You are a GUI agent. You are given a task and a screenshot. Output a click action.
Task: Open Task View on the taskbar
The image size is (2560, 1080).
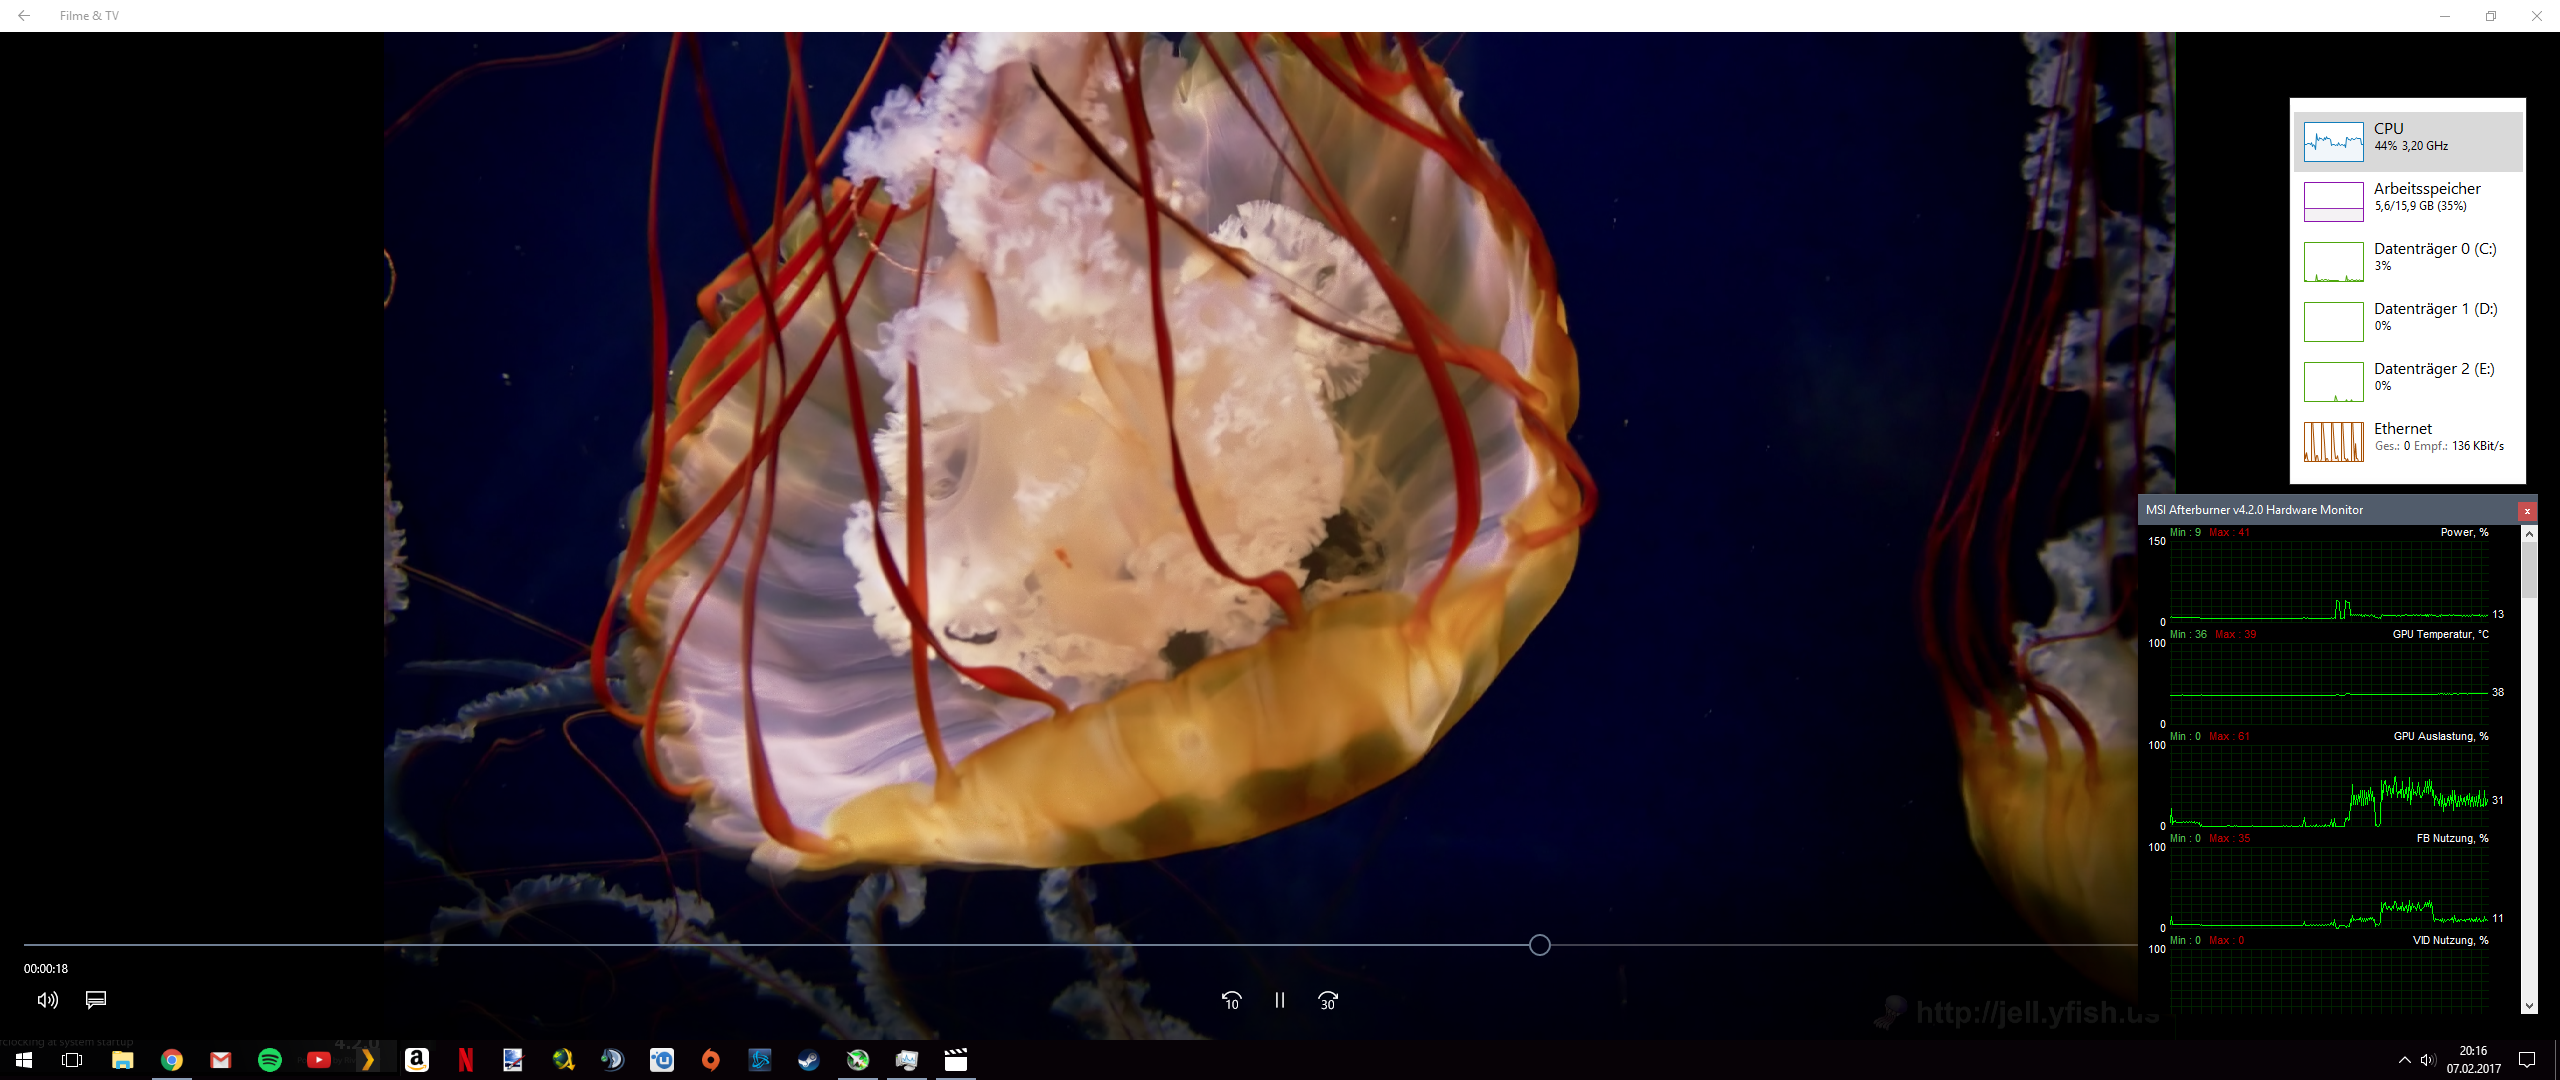tap(72, 1060)
